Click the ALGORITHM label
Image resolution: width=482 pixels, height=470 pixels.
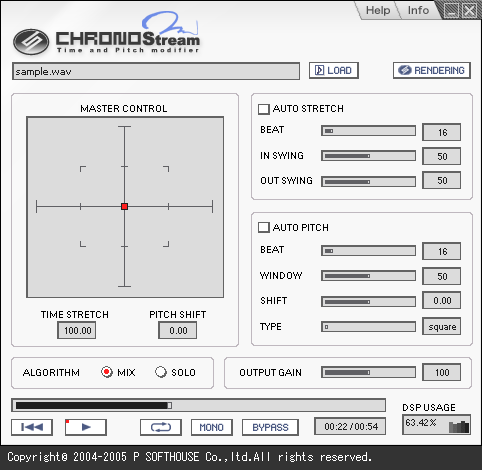[51, 372]
